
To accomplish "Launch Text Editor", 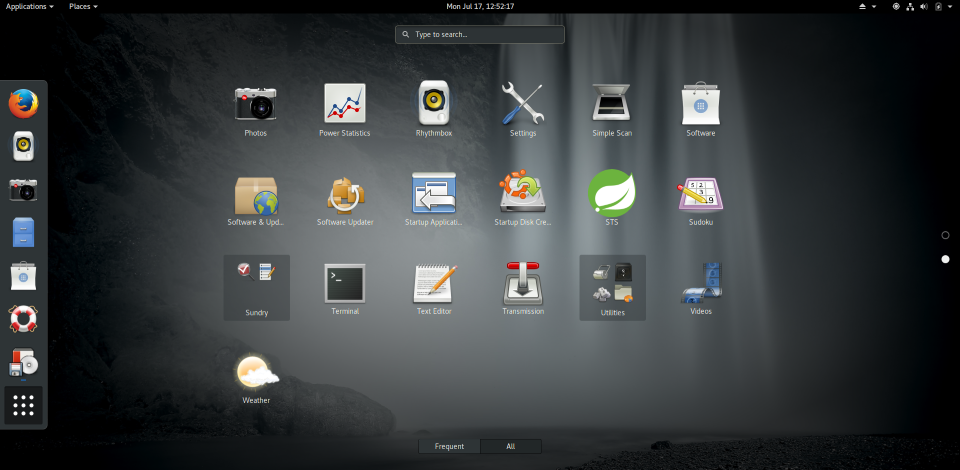I will (x=434, y=289).
